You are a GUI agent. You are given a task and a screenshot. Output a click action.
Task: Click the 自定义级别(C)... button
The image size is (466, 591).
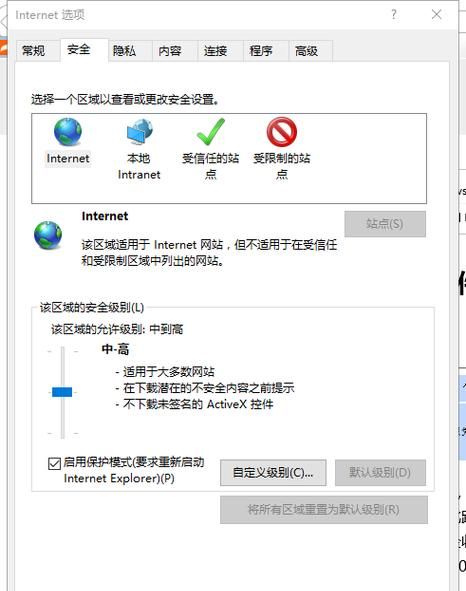tap(273, 472)
